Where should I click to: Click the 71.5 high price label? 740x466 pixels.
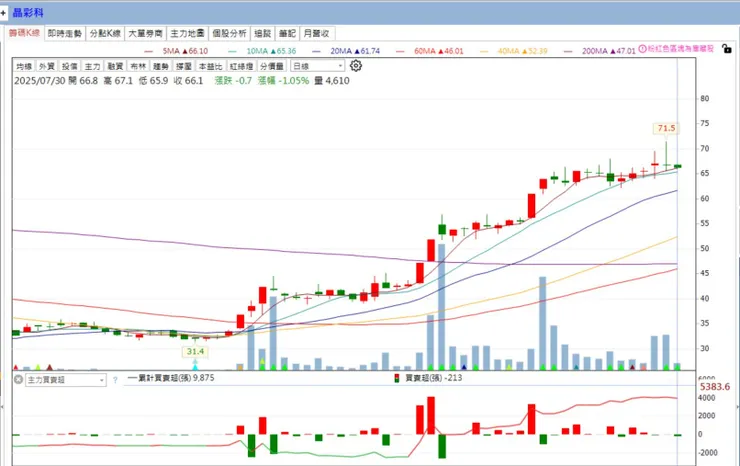pos(666,128)
